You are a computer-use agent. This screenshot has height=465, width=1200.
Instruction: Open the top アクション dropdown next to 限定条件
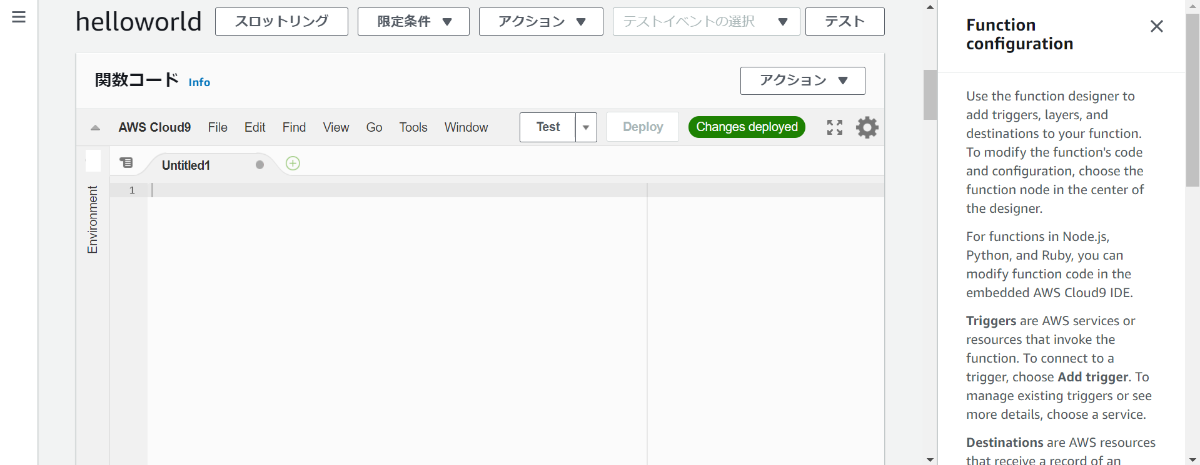tap(541, 21)
